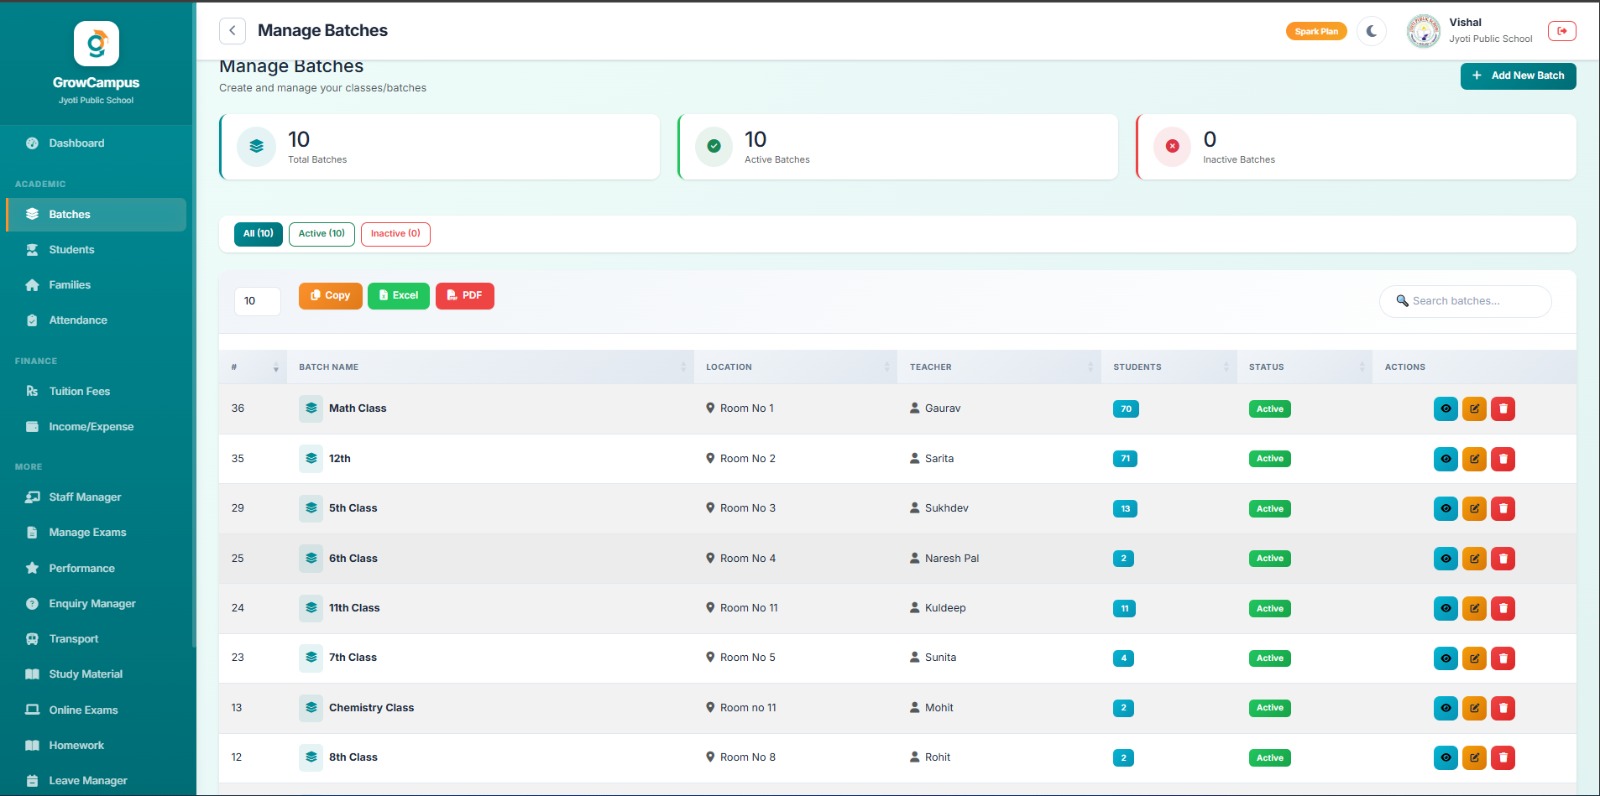This screenshot has width=1600, height=796.
Task: View details of the 7th Class batch
Action: click(1445, 658)
